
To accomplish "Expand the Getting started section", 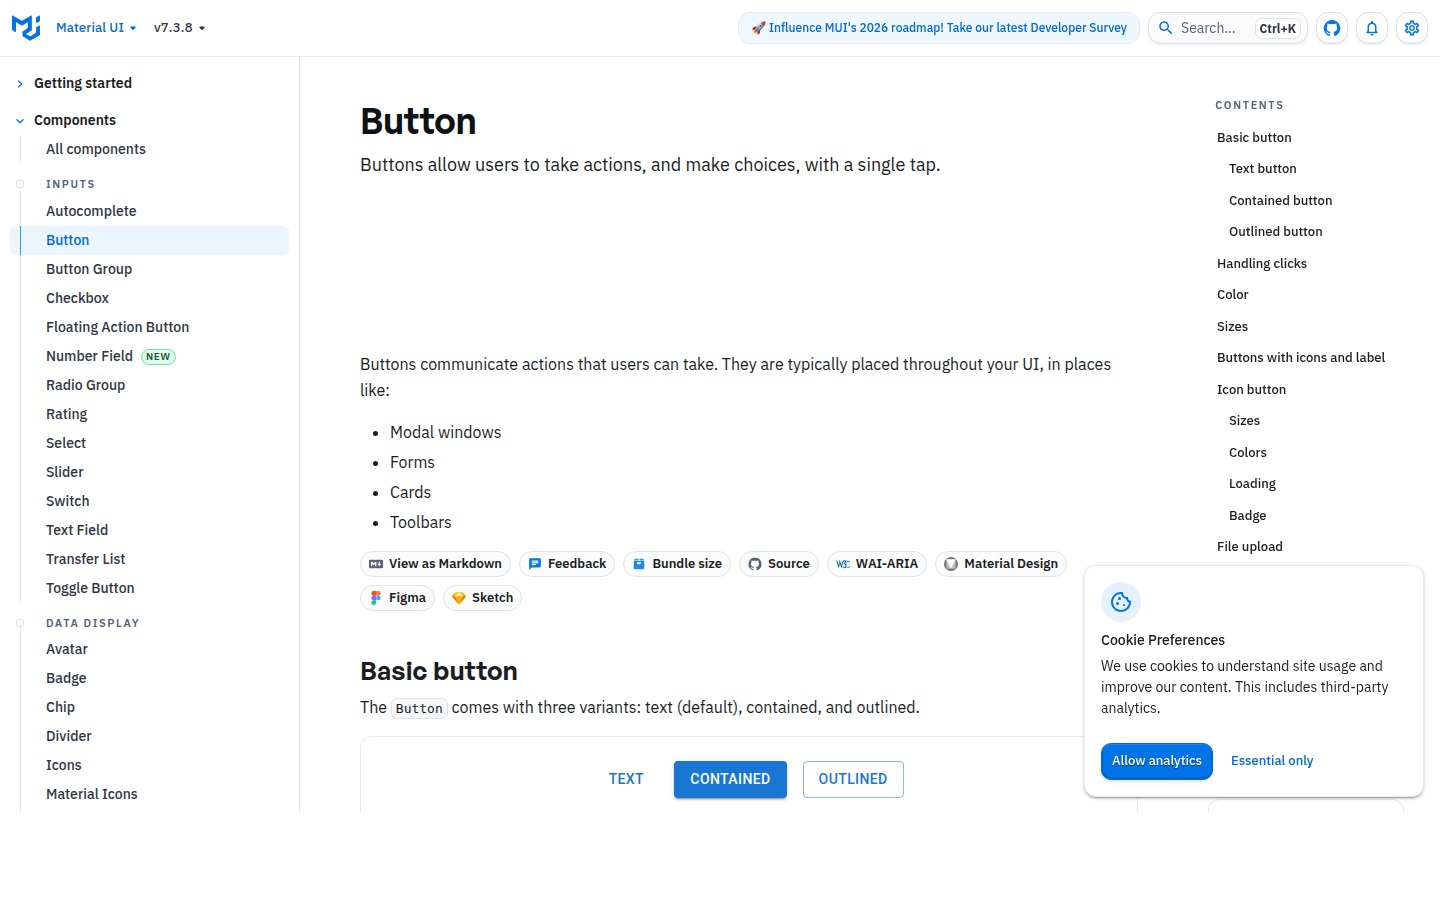I will coord(82,83).
